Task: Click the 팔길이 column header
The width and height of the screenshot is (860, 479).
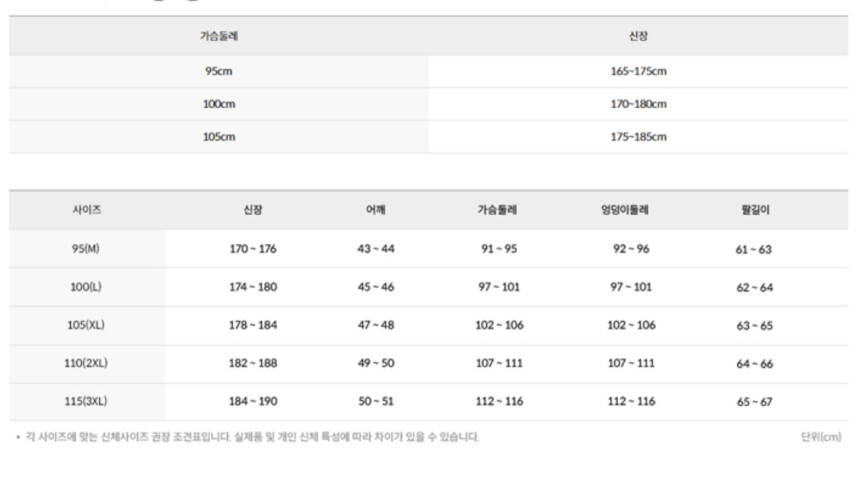Action: [754, 211]
